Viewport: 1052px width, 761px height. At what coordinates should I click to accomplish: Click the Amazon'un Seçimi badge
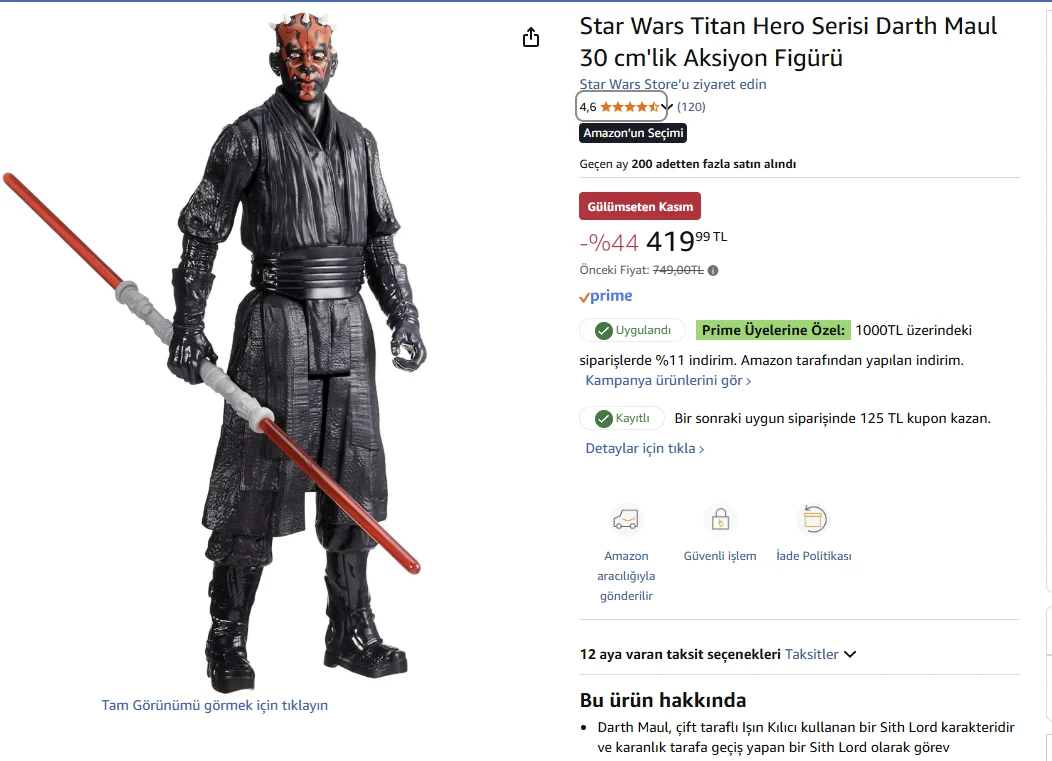click(x=633, y=133)
